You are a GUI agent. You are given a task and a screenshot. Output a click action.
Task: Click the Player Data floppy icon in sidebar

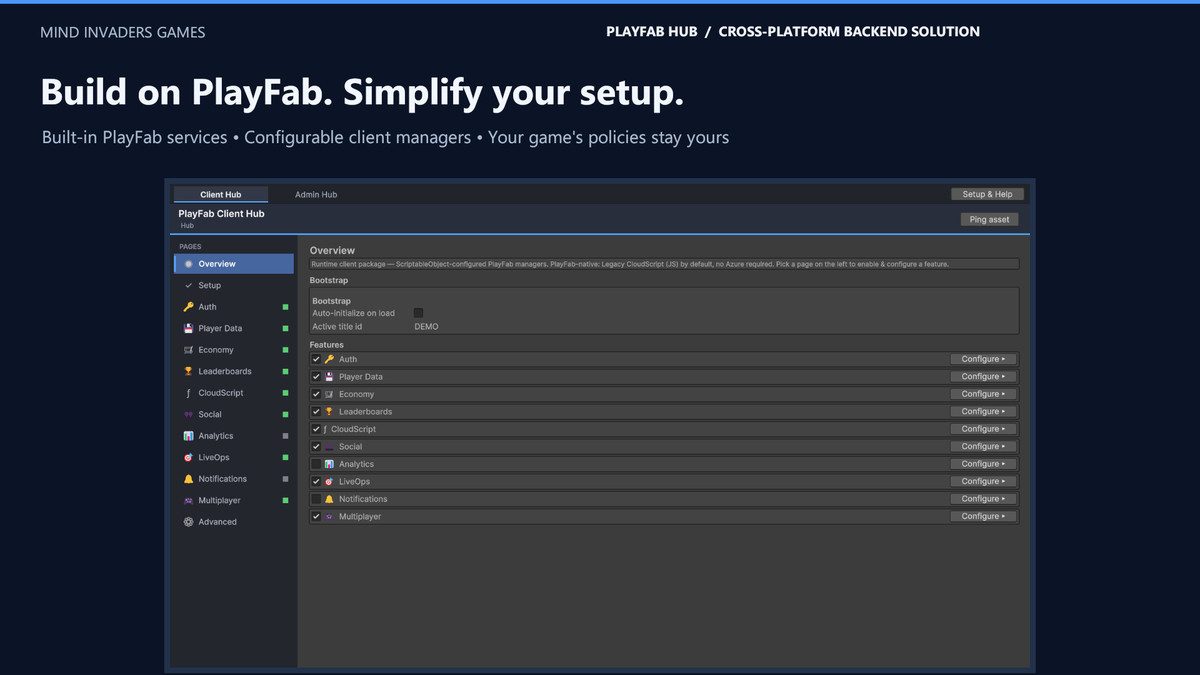point(189,328)
